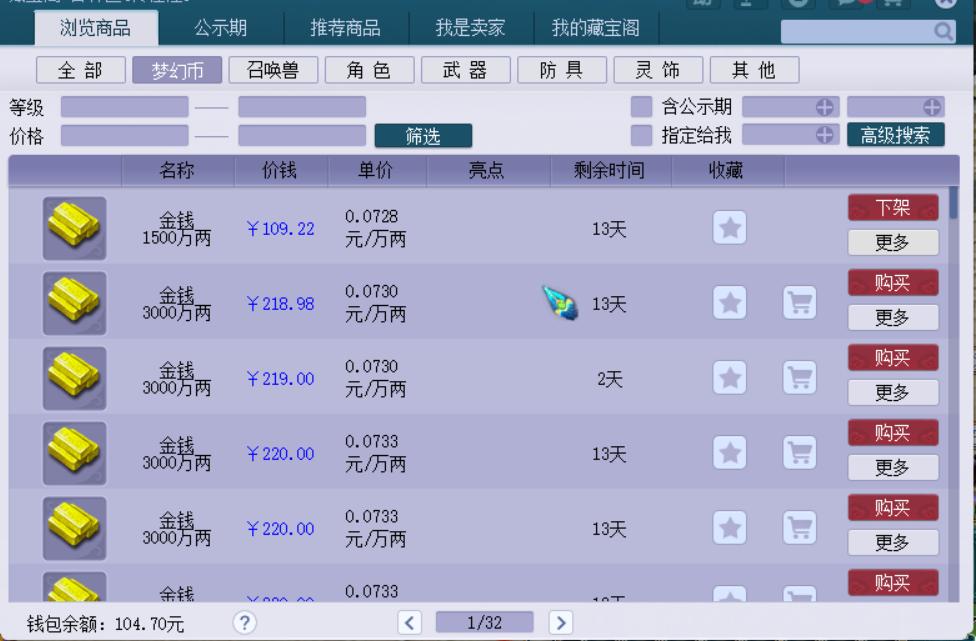Click the help question mark icon
Screen dimensions: 976x641
(245, 622)
